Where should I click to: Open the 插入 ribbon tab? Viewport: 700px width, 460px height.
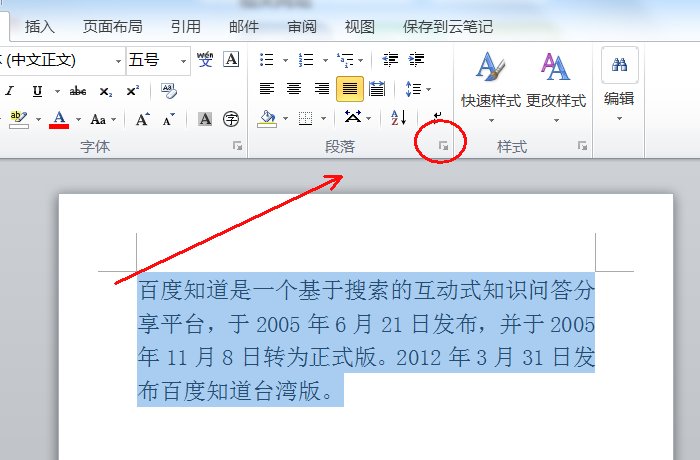point(40,27)
